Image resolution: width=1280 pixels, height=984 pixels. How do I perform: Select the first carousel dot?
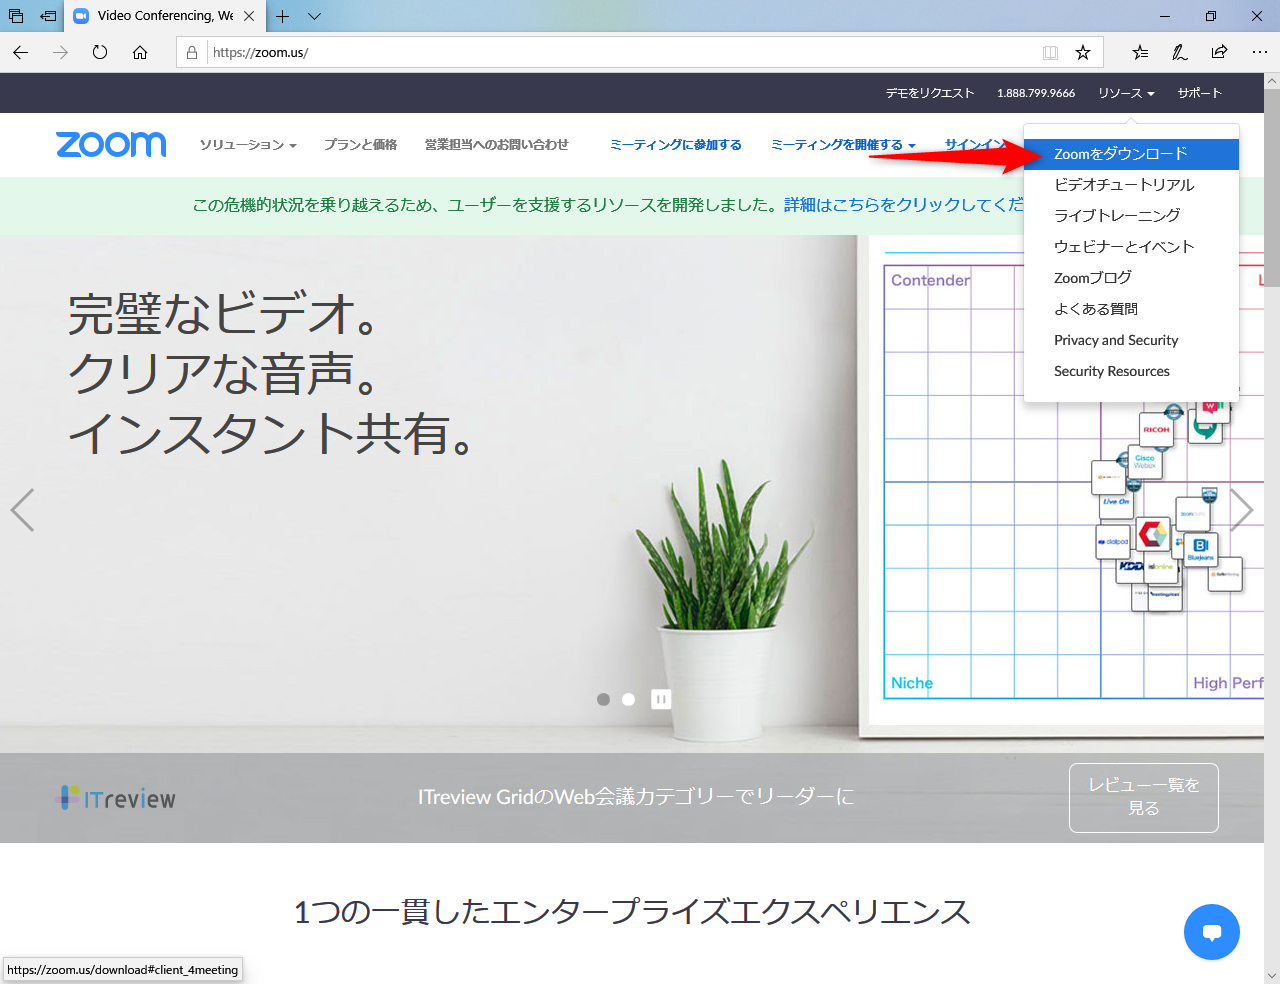click(x=603, y=699)
